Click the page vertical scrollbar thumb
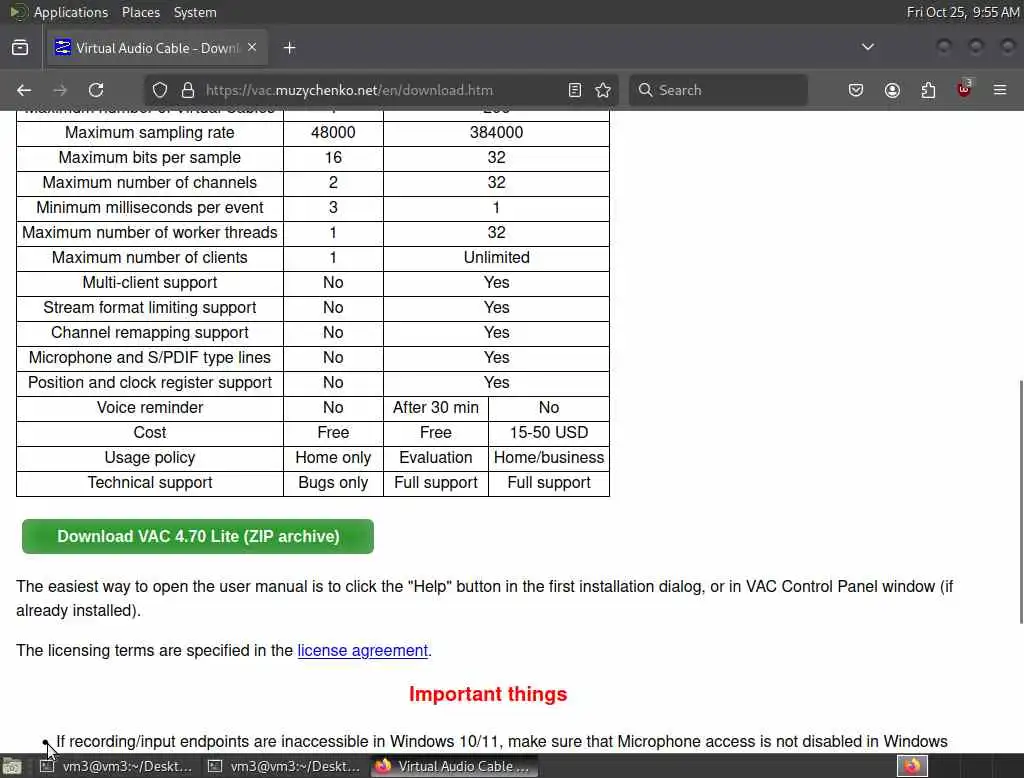 click(x=1020, y=502)
